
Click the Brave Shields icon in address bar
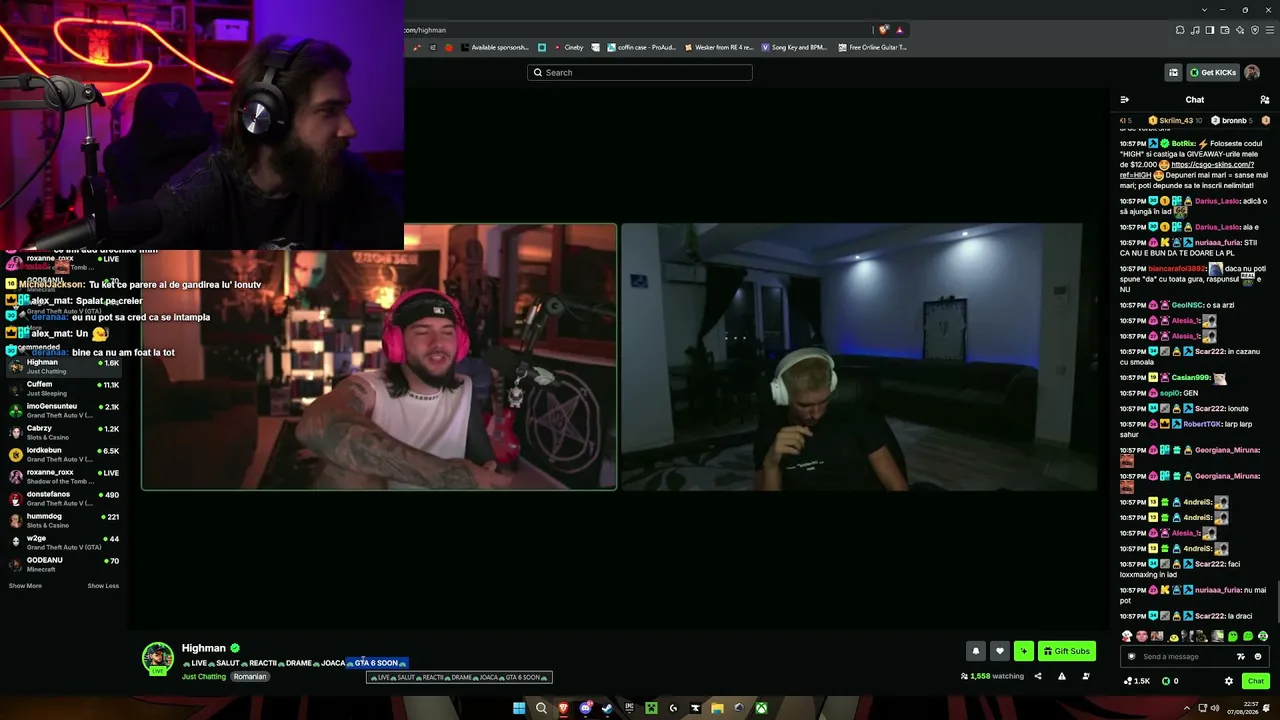[884, 30]
